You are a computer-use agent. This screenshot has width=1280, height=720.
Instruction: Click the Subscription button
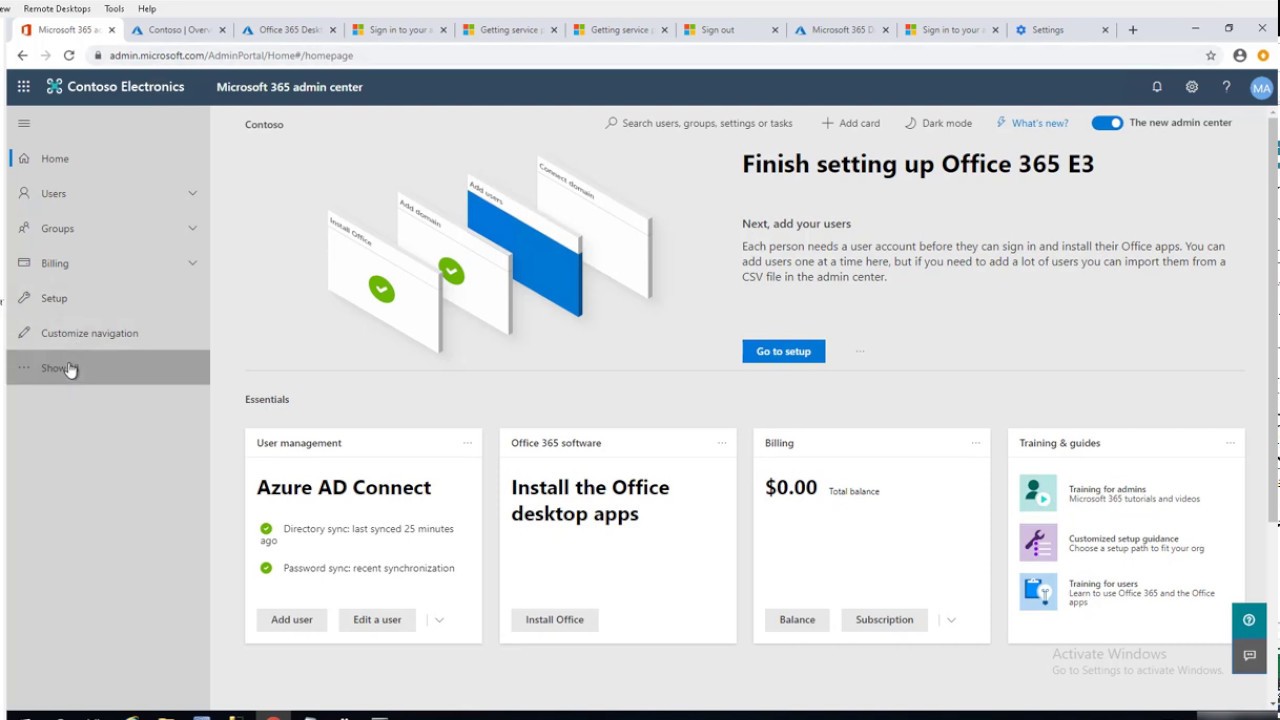(x=884, y=620)
